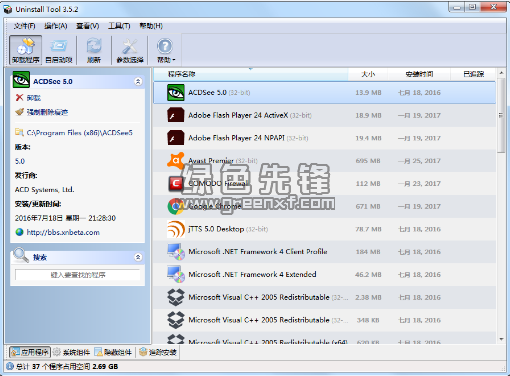This screenshot has width=510, height=376.
Task: Switch to the 应用程序 applications tab
Action: [x=30, y=352]
